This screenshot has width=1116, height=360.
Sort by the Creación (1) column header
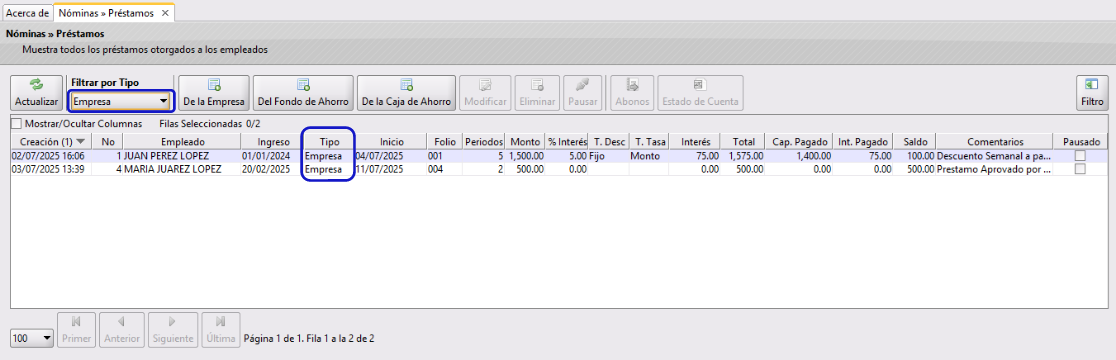(52, 142)
